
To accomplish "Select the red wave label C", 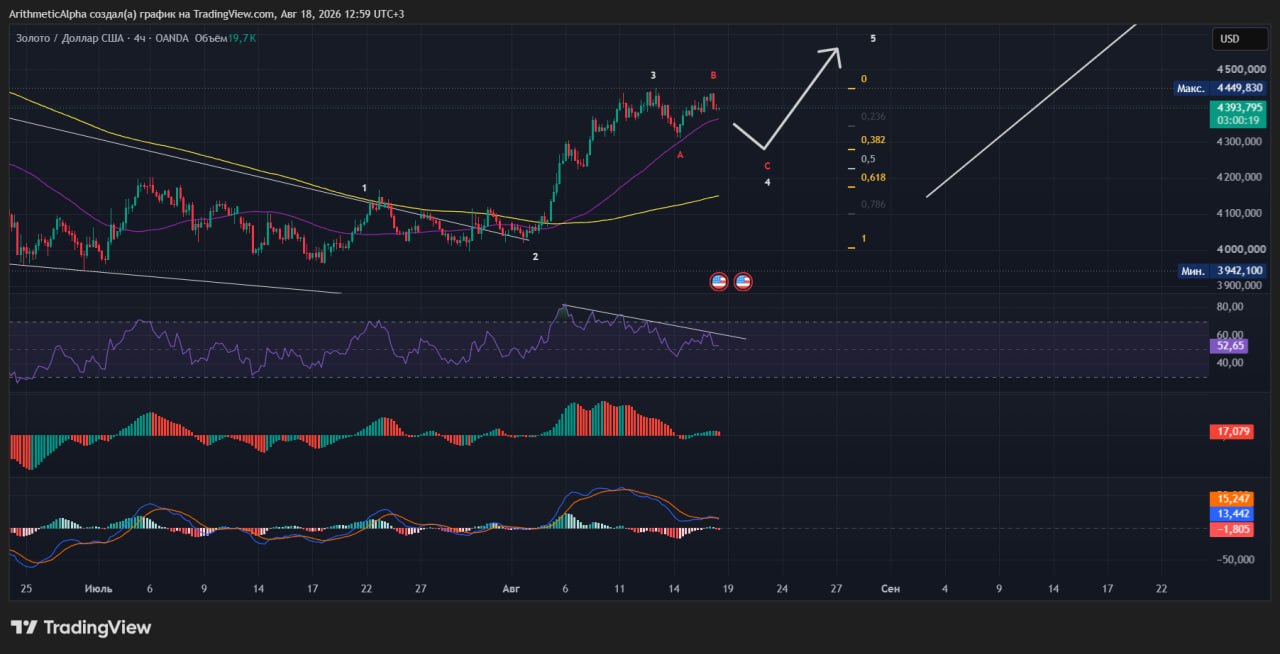I will point(767,165).
